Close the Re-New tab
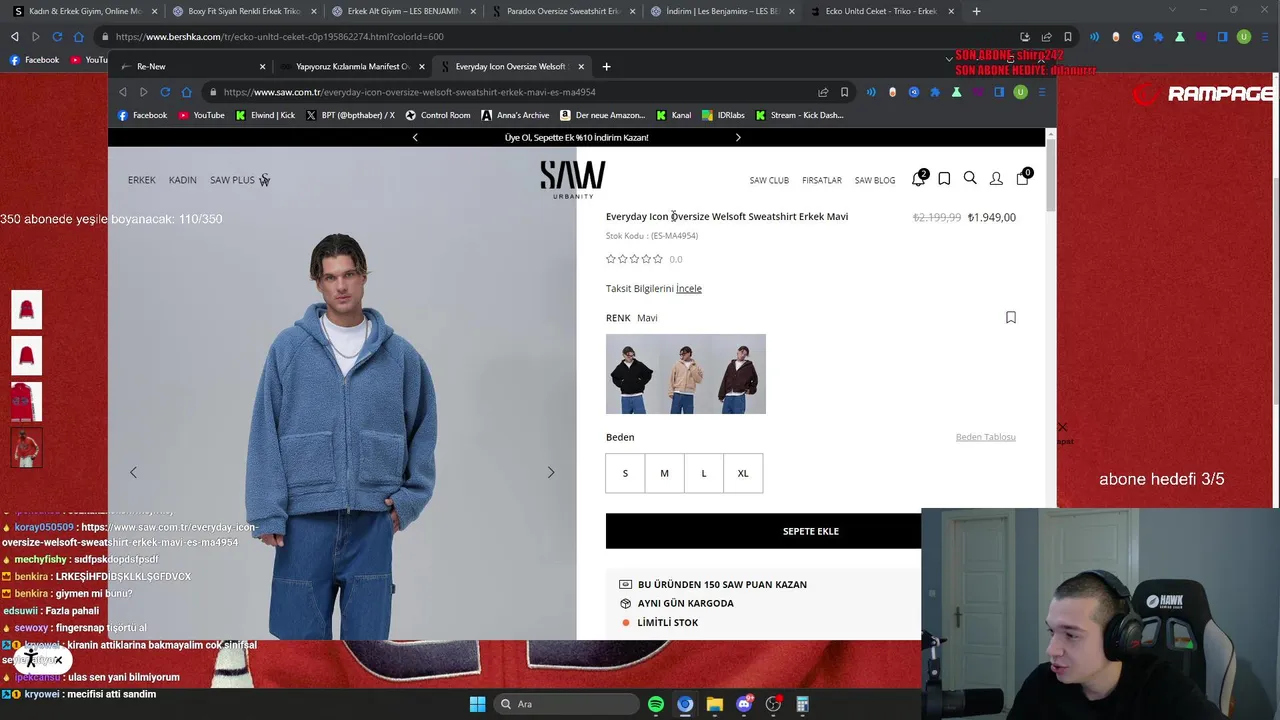 pyautogui.click(x=263, y=67)
